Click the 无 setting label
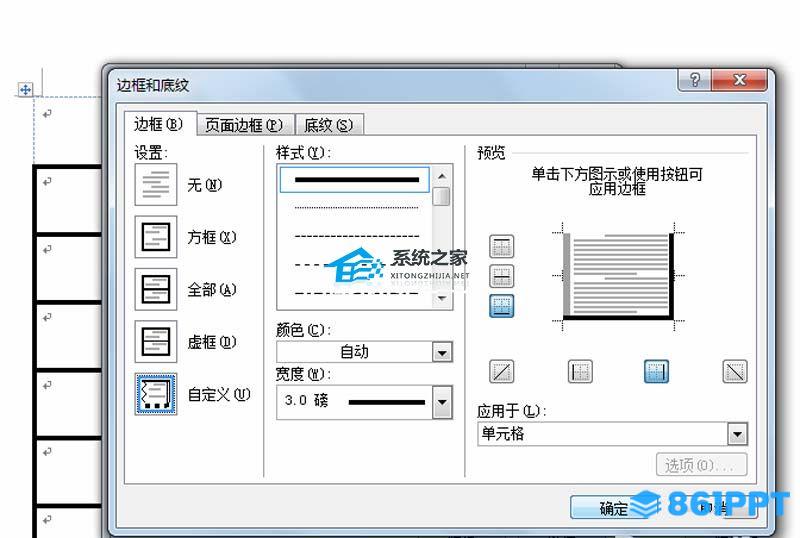Viewport: 800px width, 538px height. [x=205, y=185]
